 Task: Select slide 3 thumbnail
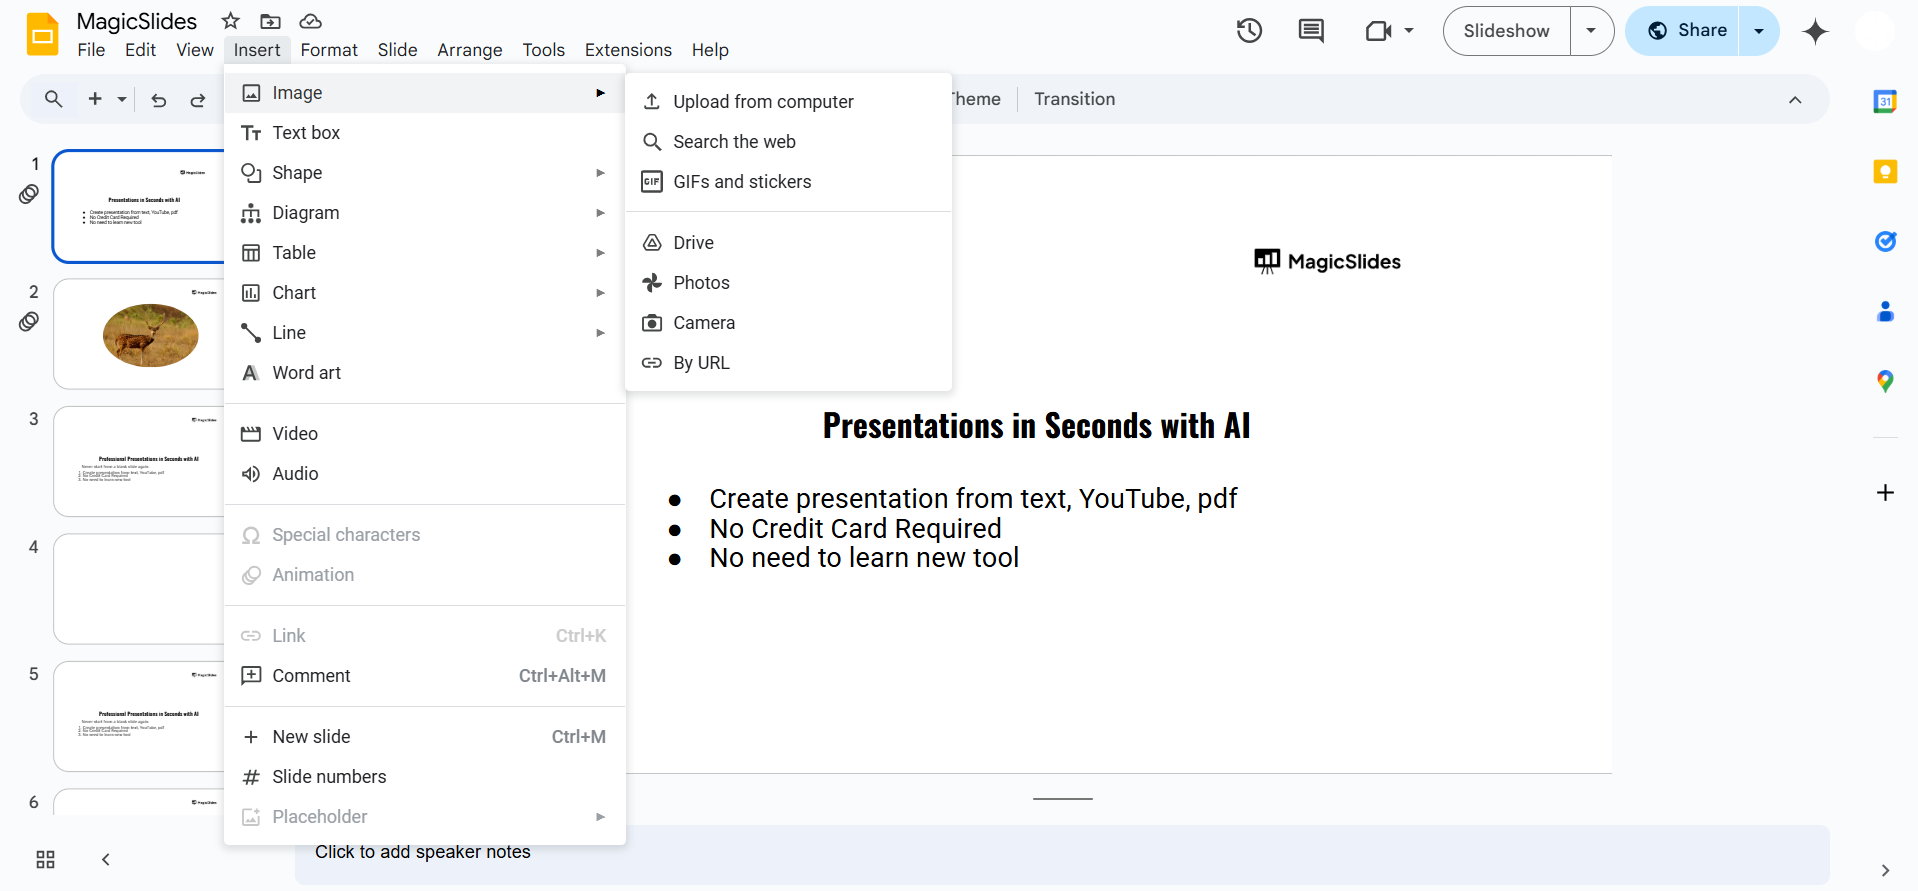140,461
